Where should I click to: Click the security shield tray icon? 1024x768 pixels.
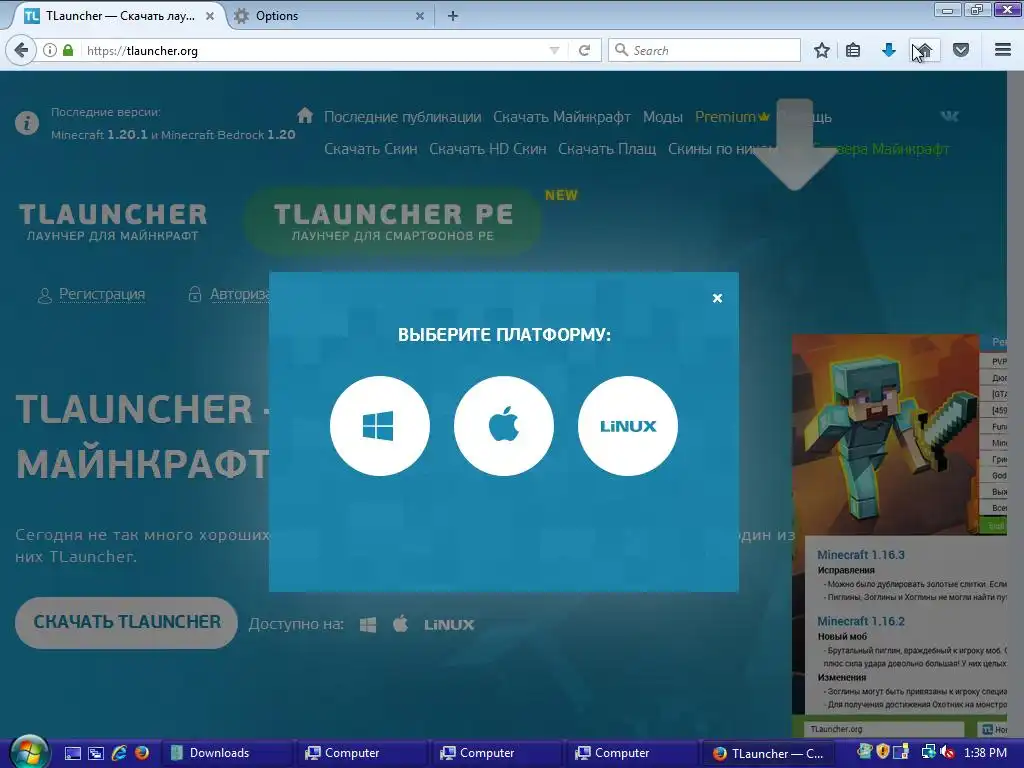pyautogui.click(x=883, y=752)
